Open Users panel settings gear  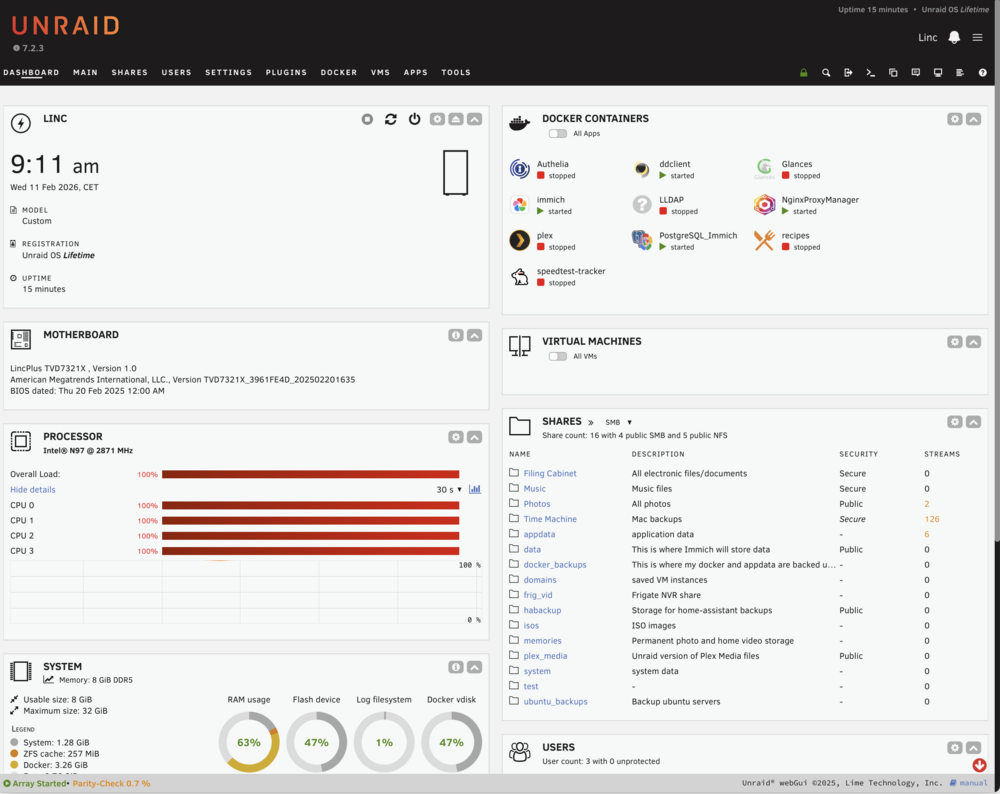click(955, 747)
